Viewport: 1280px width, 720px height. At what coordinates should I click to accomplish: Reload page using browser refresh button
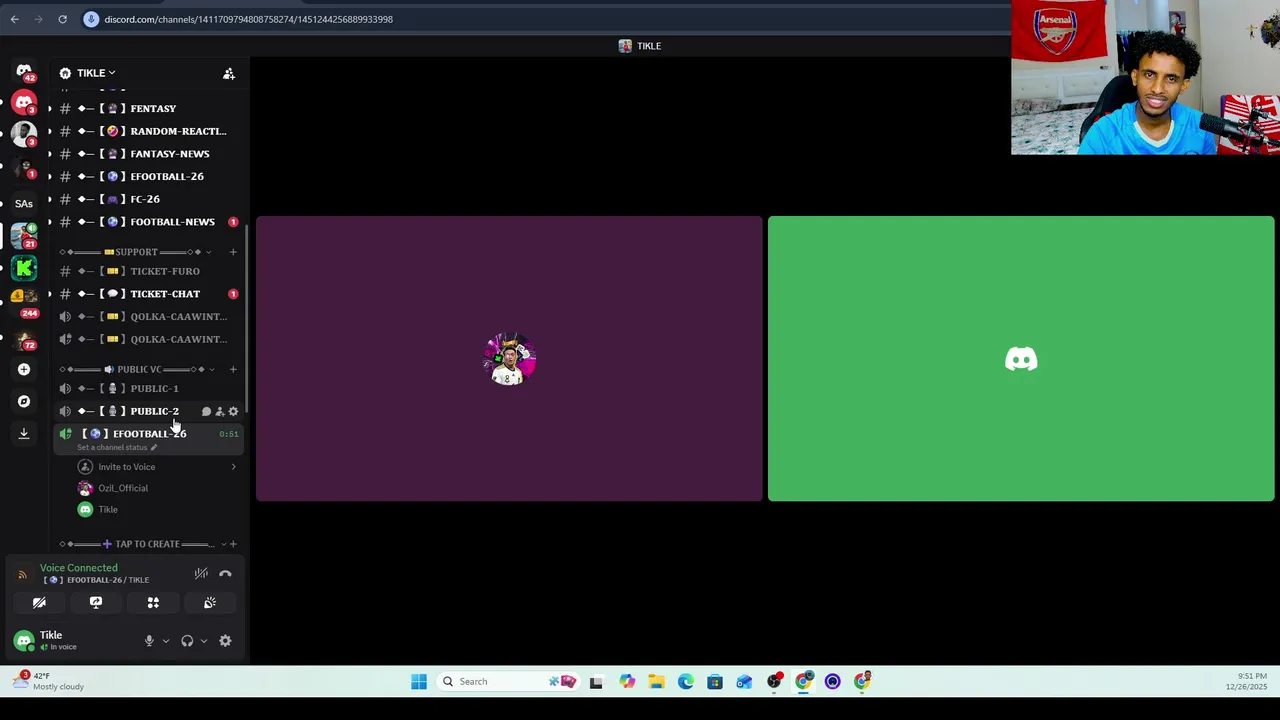pyautogui.click(x=62, y=19)
